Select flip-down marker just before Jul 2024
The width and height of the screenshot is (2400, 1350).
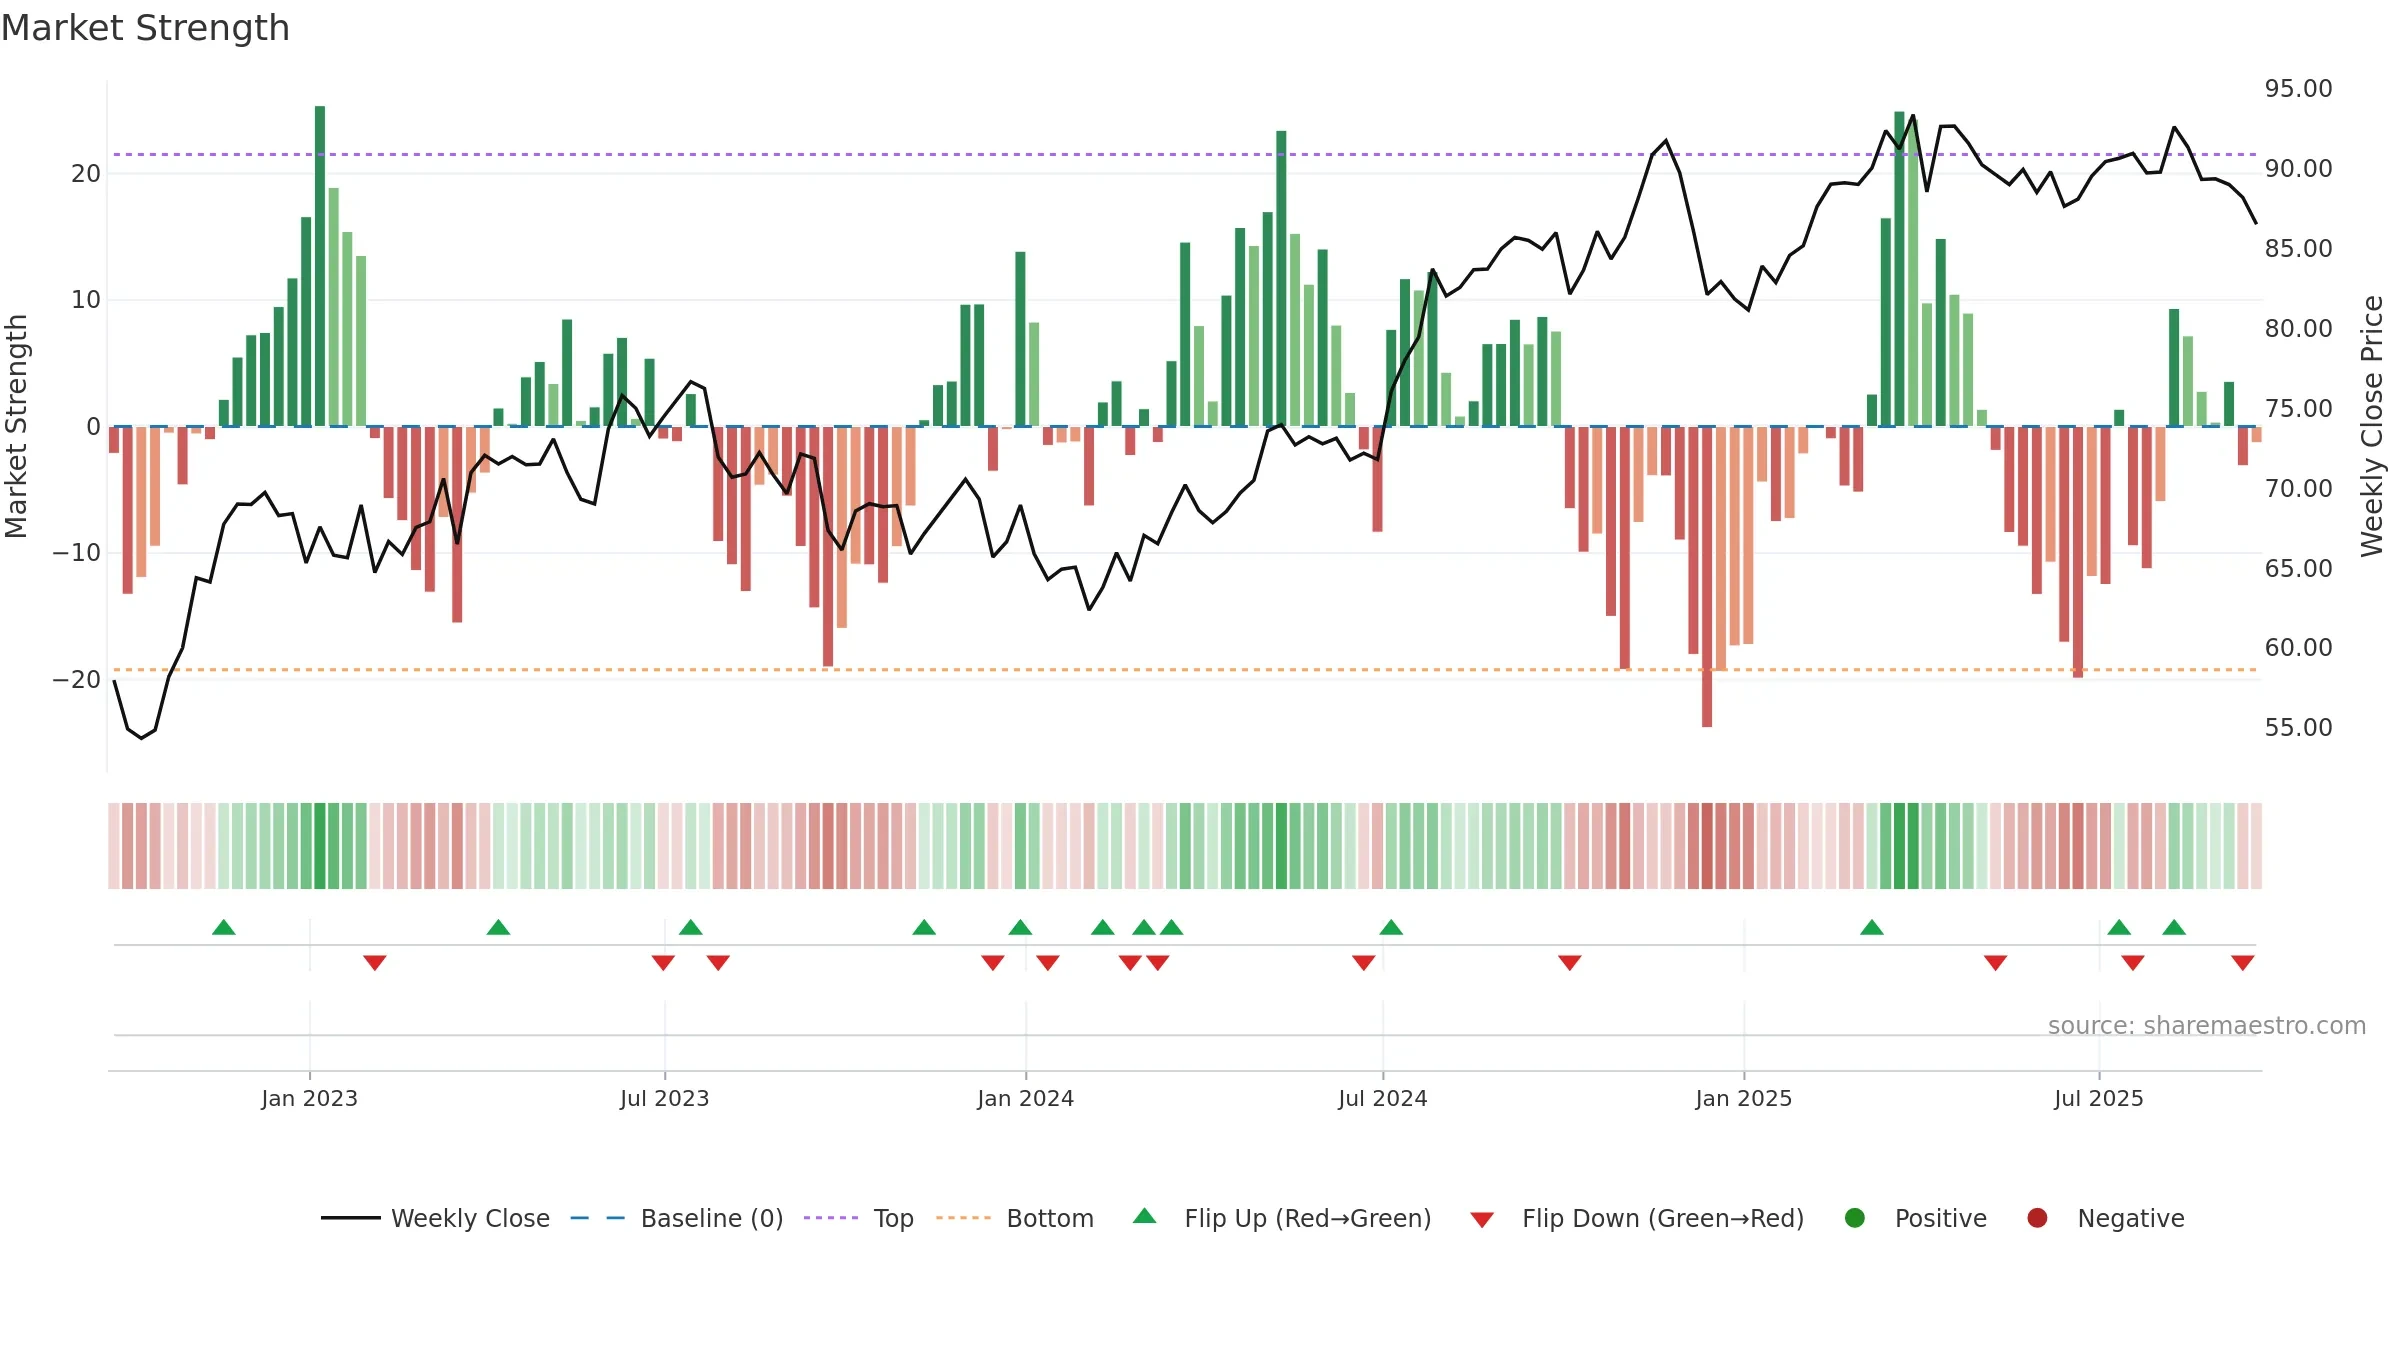point(1364,963)
